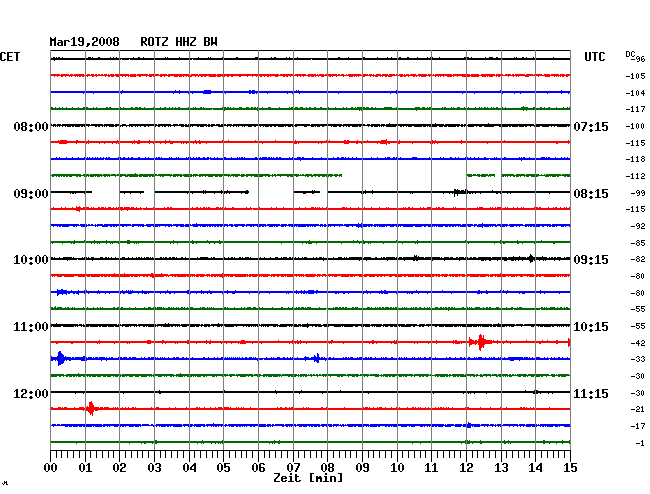
Task: Click the DC offset value -82
Action: click(637, 259)
